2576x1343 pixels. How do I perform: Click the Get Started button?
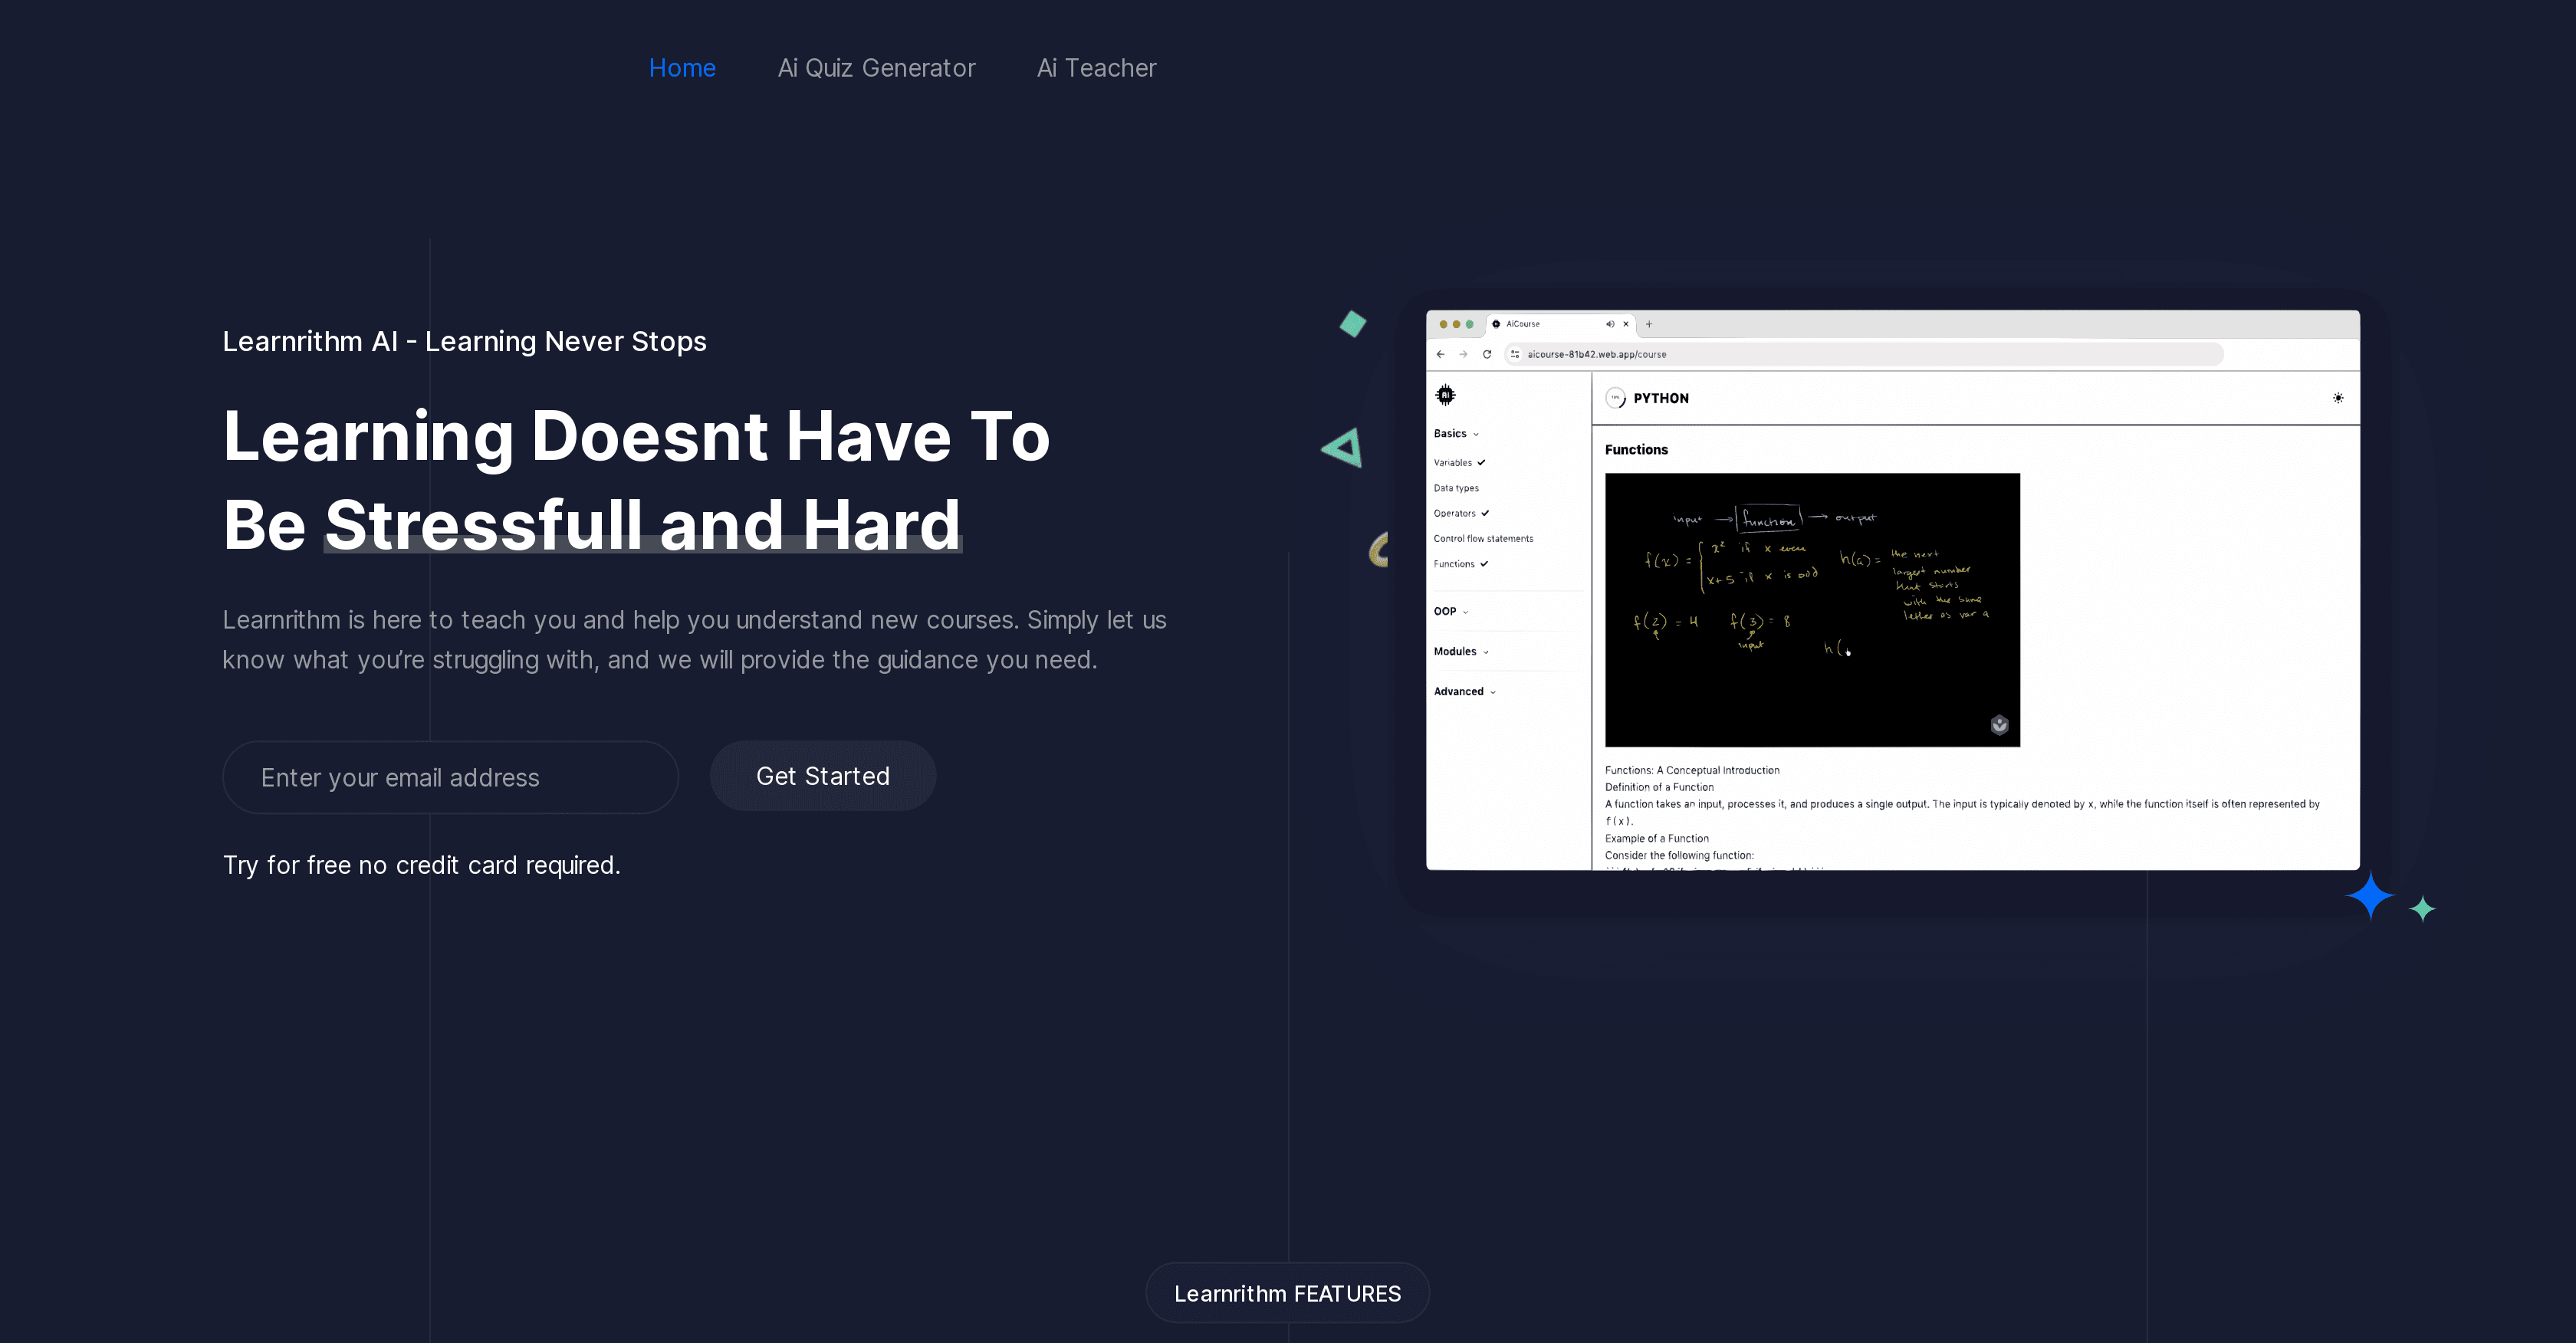[822, 776]
